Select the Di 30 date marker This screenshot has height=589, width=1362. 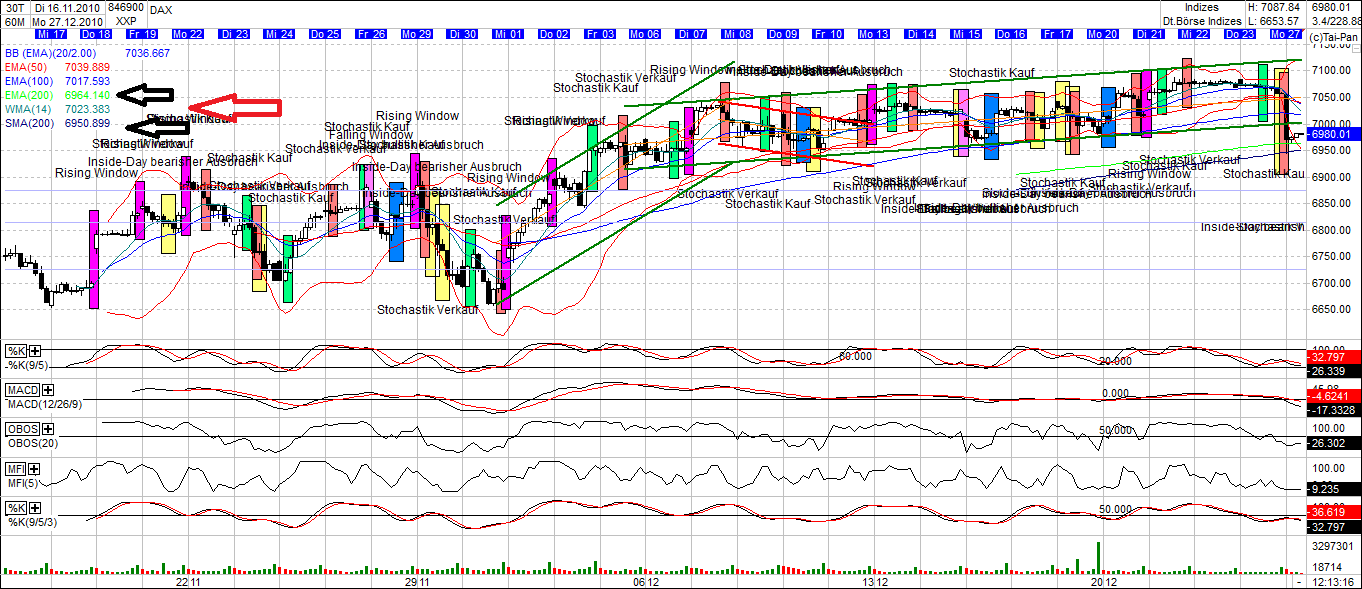click(x=463, y=34)
